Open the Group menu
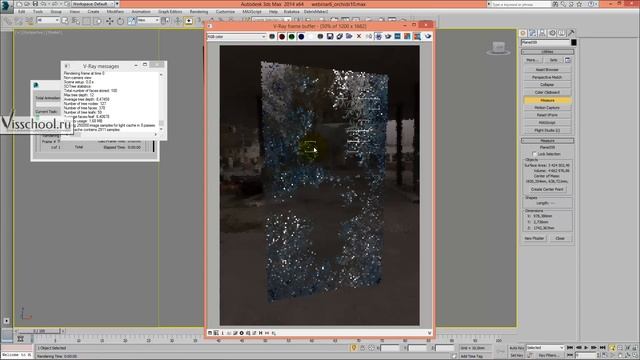 tap(56, 11)
